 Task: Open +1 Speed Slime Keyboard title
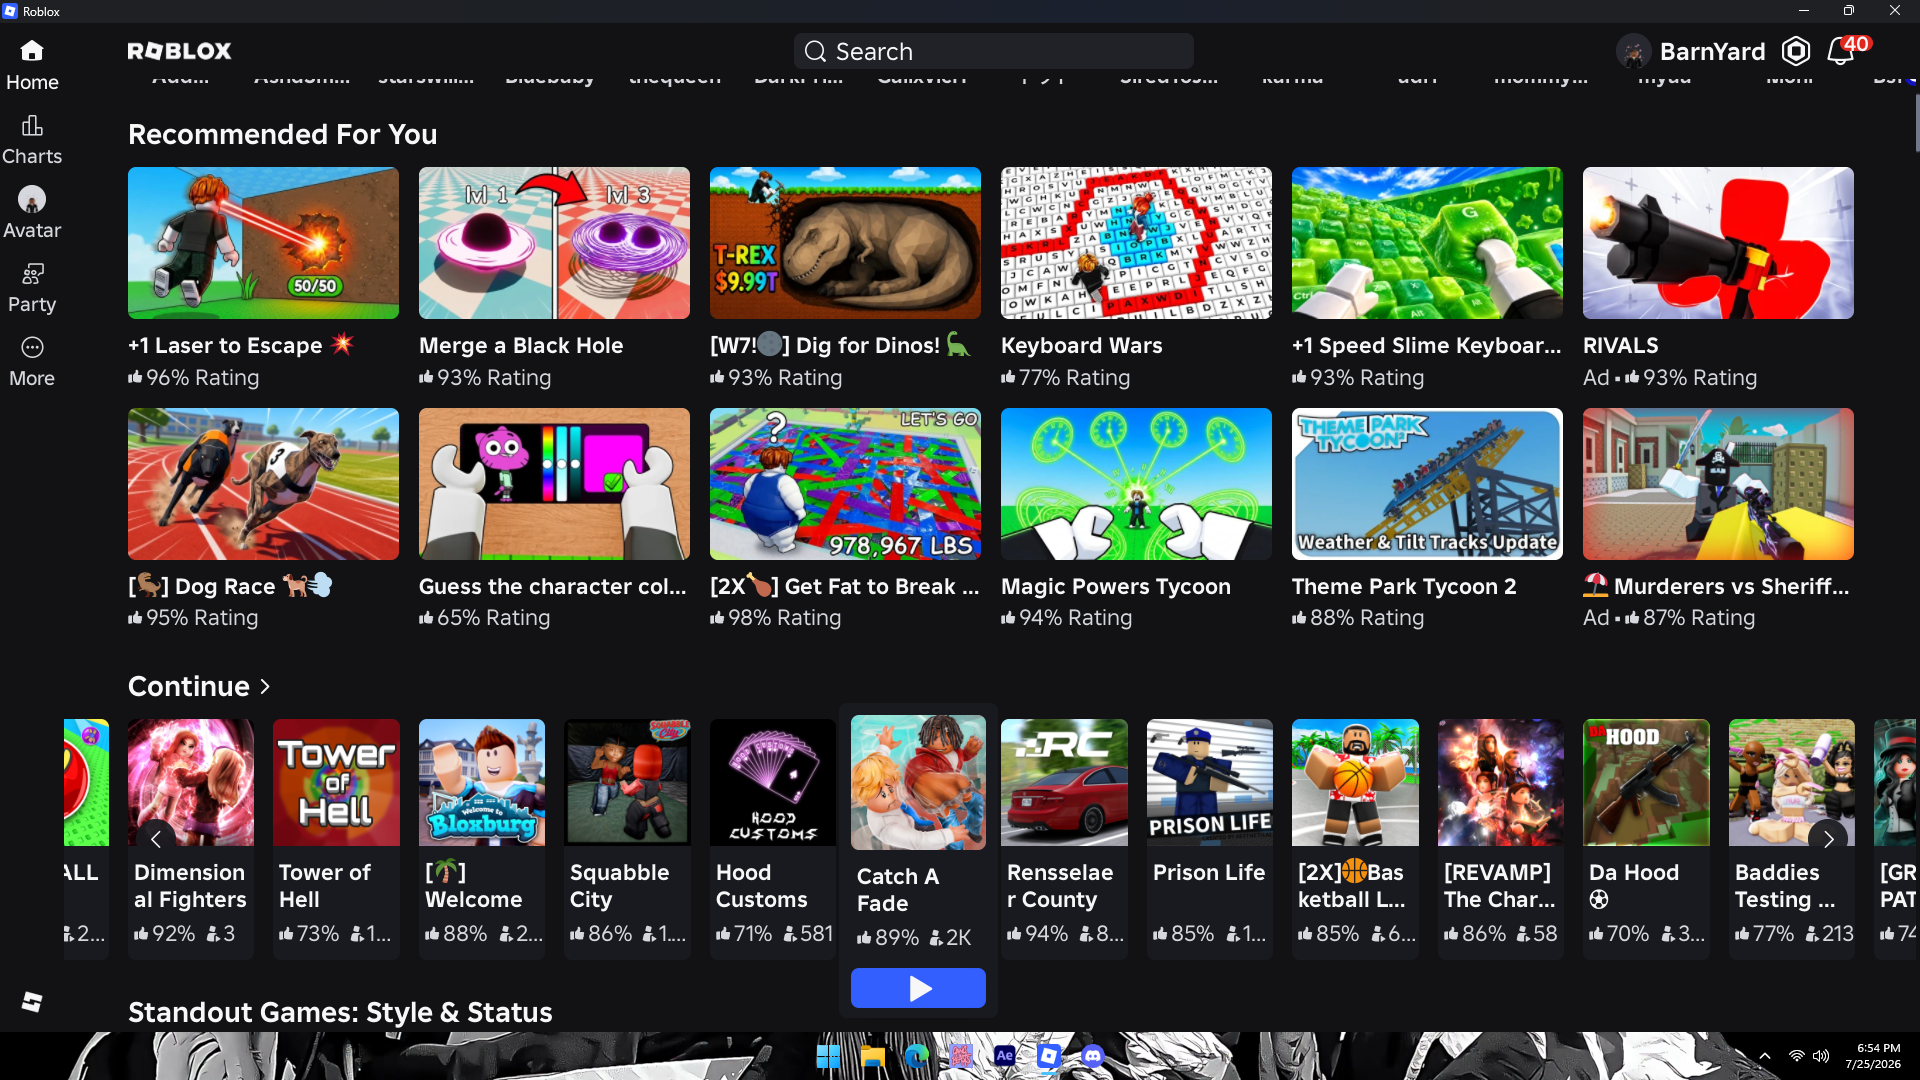coord(1426,346)
